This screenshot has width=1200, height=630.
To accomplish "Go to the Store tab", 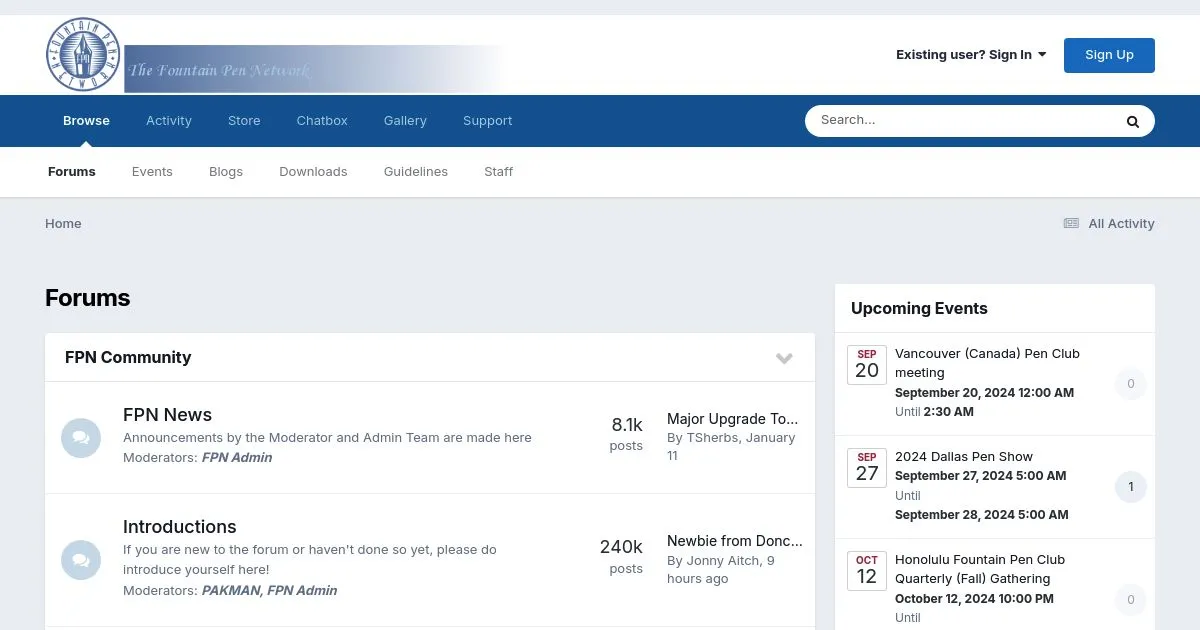I will click(244, 121).
